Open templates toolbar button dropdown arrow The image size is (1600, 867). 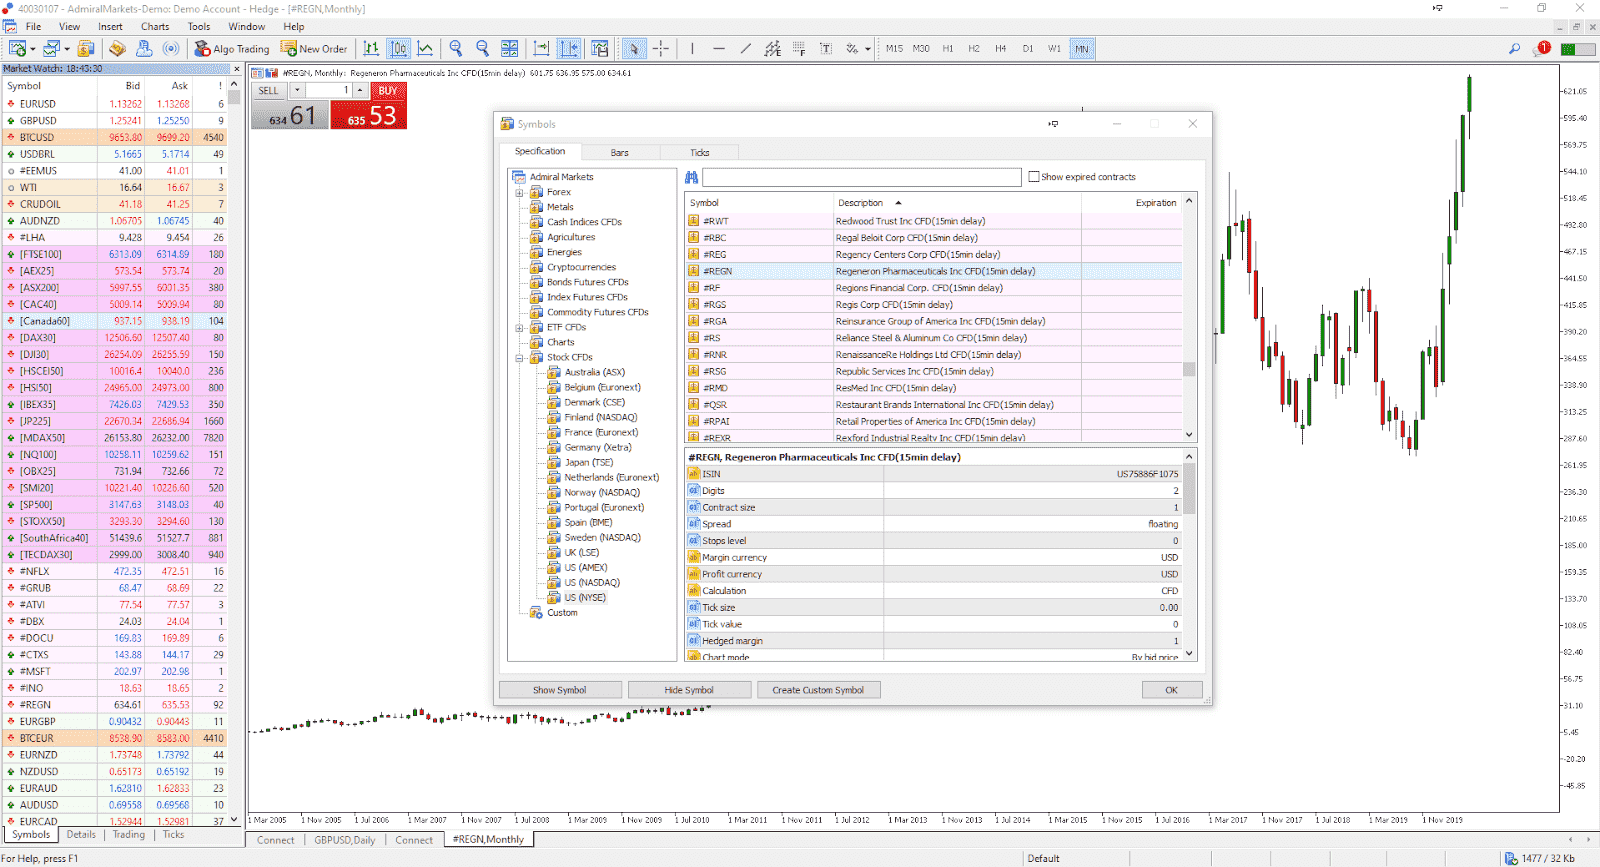pos(67,48)
